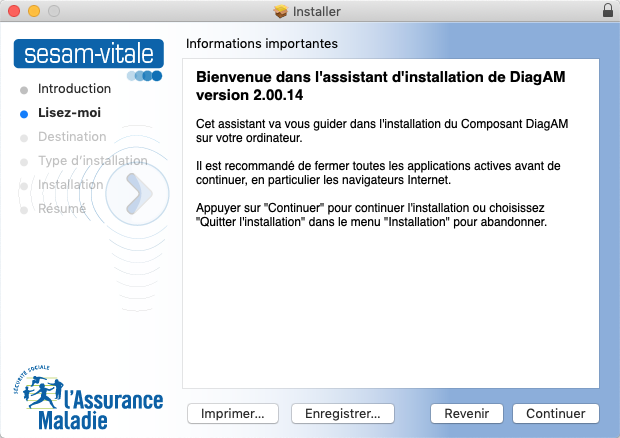Click the Continuer button

[556, 413]
